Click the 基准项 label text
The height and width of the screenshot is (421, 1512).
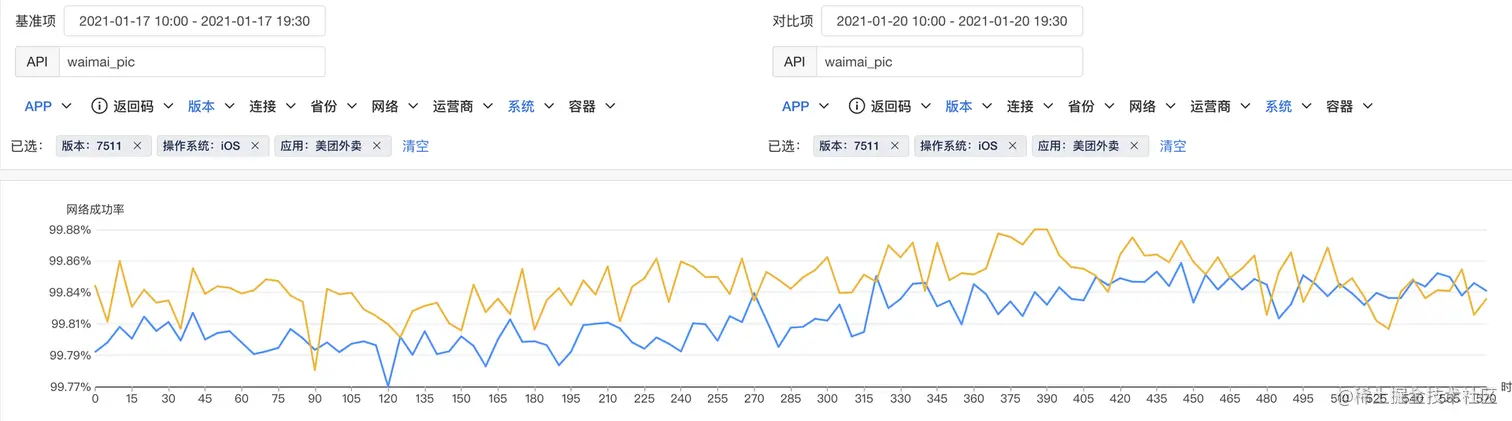pyautogui.click(x=35, y=21)
